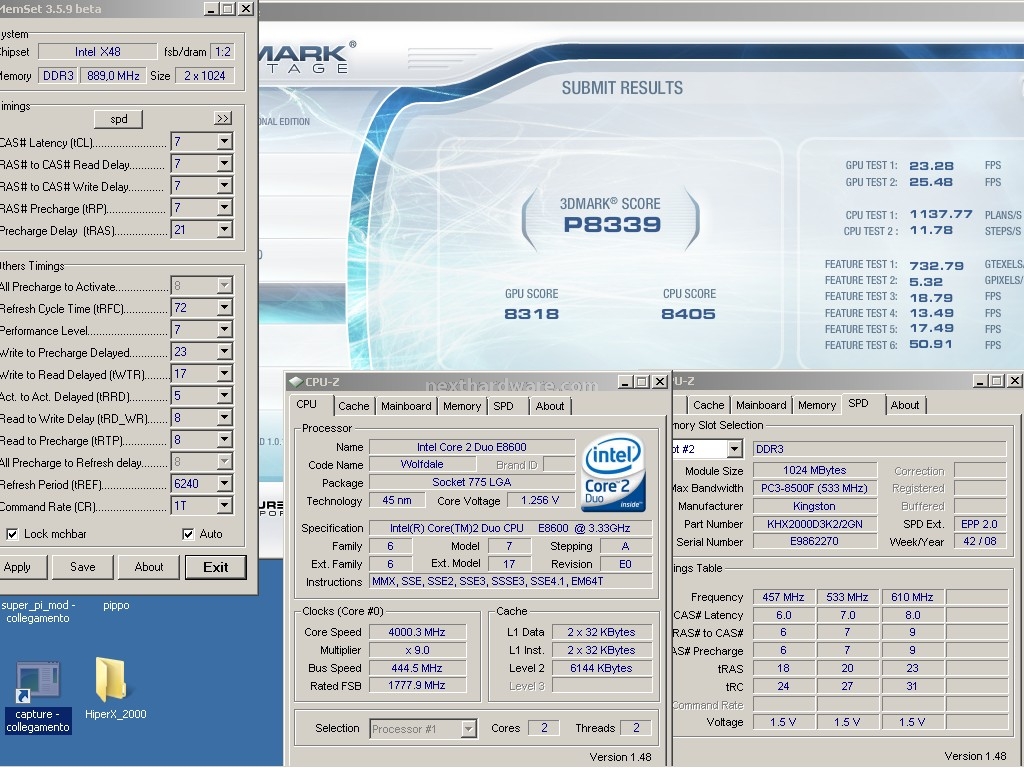Click the Part Number field KHX2000D3K2/2GN

pos(814,524)
